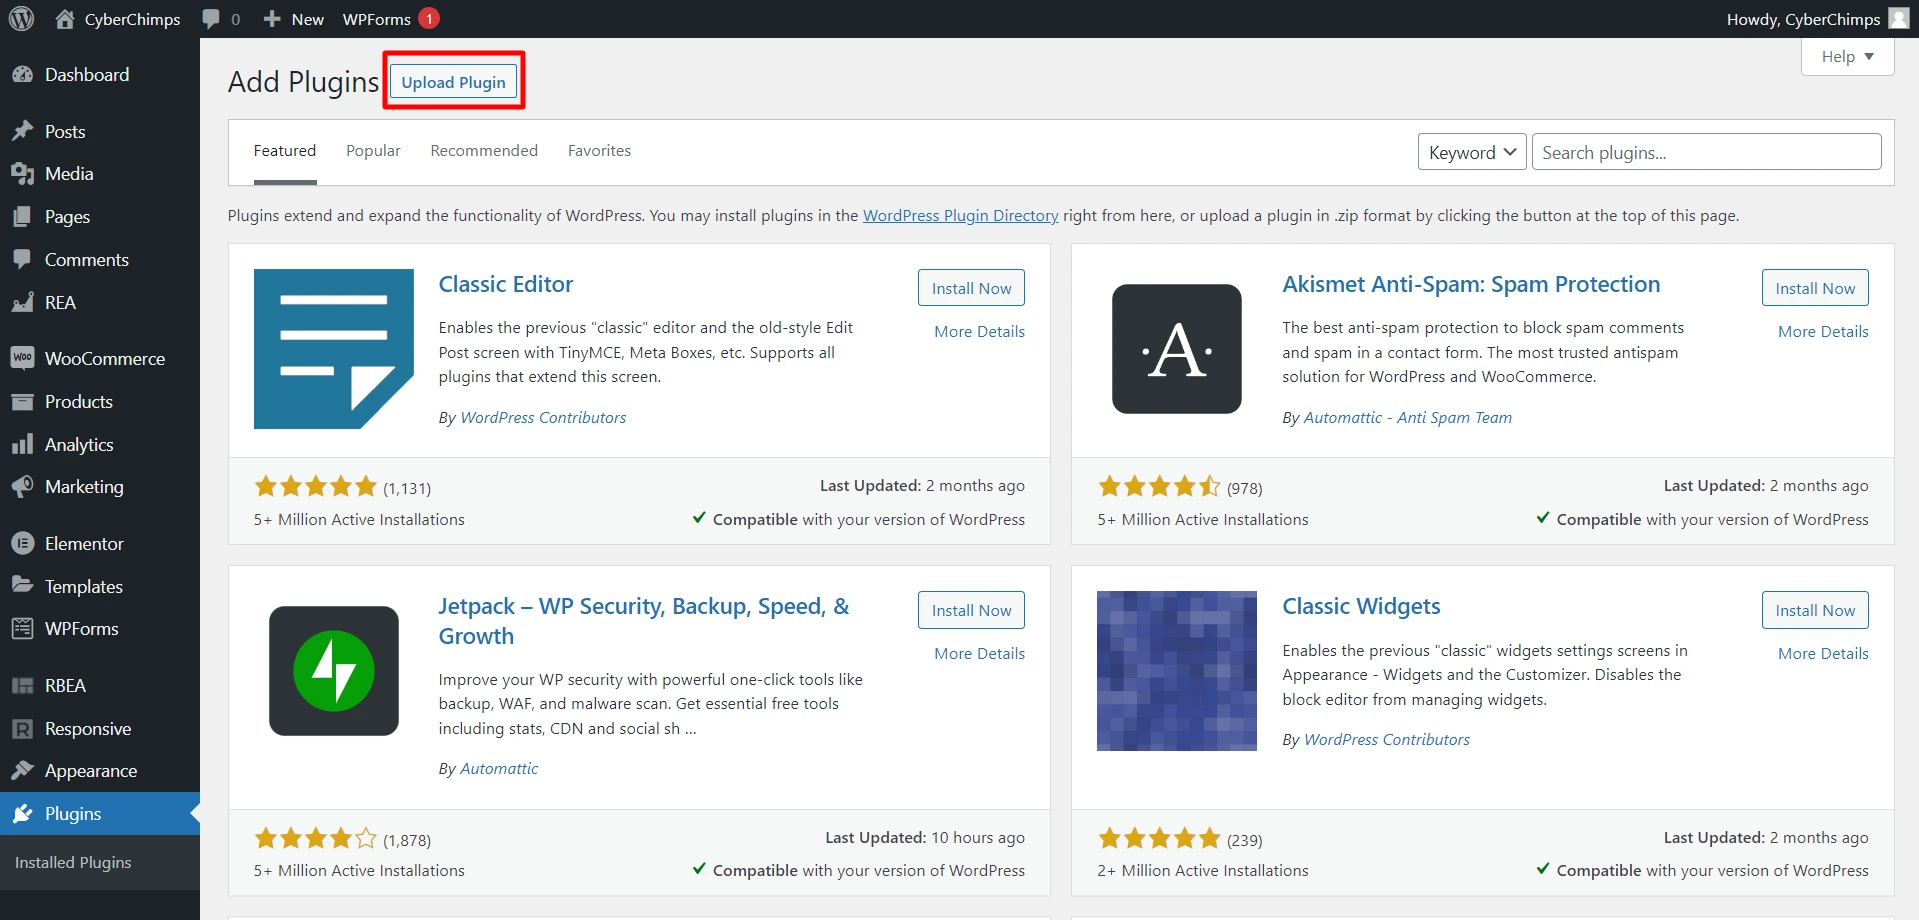Switch to the Recommended tab
This screenshot has width=1919, height=920.
click(484, 151)
